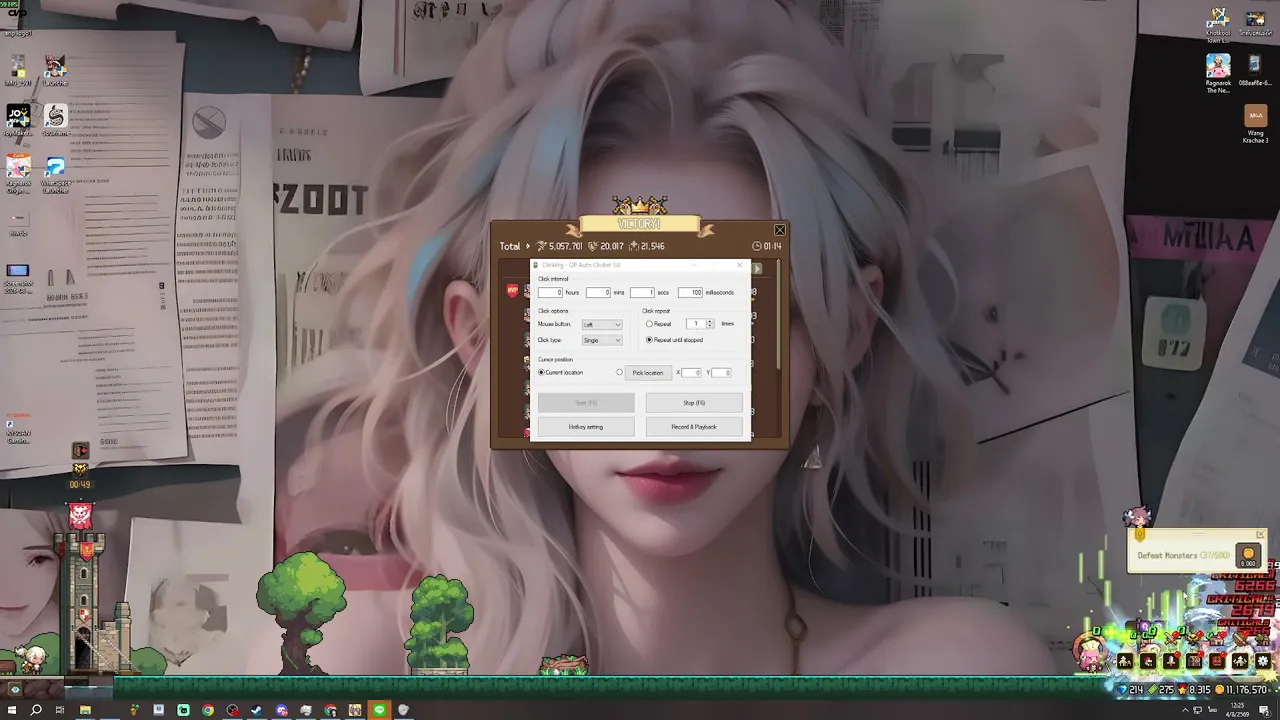The image size is (1280, 720).
Task: Expand the Mouse button dropdown
Action: 602,324
